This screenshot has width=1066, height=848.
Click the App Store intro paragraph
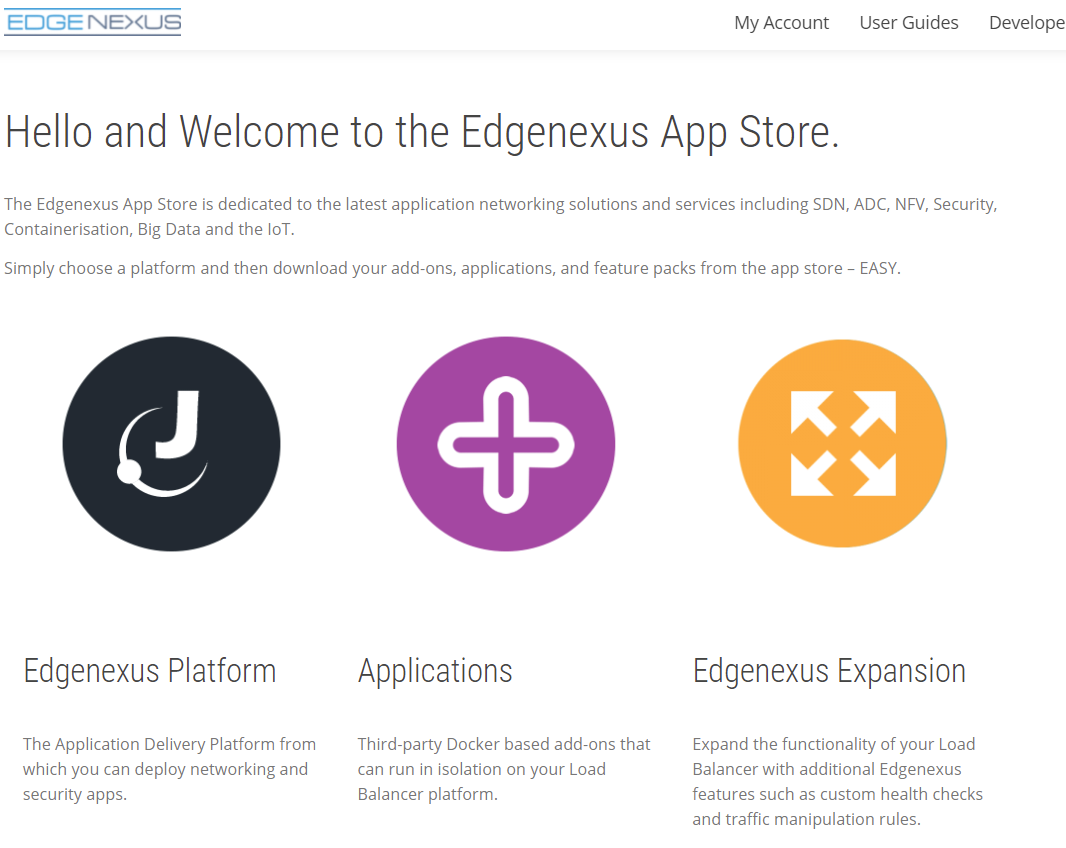pyautogui.click(x=500, y=216)
